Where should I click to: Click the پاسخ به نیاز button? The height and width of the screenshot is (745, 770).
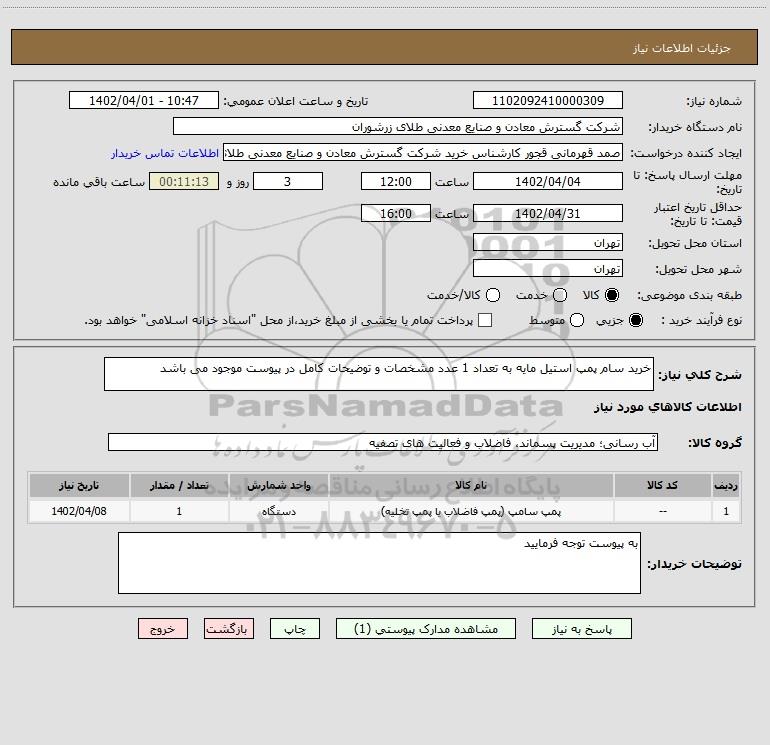[582, 629]
